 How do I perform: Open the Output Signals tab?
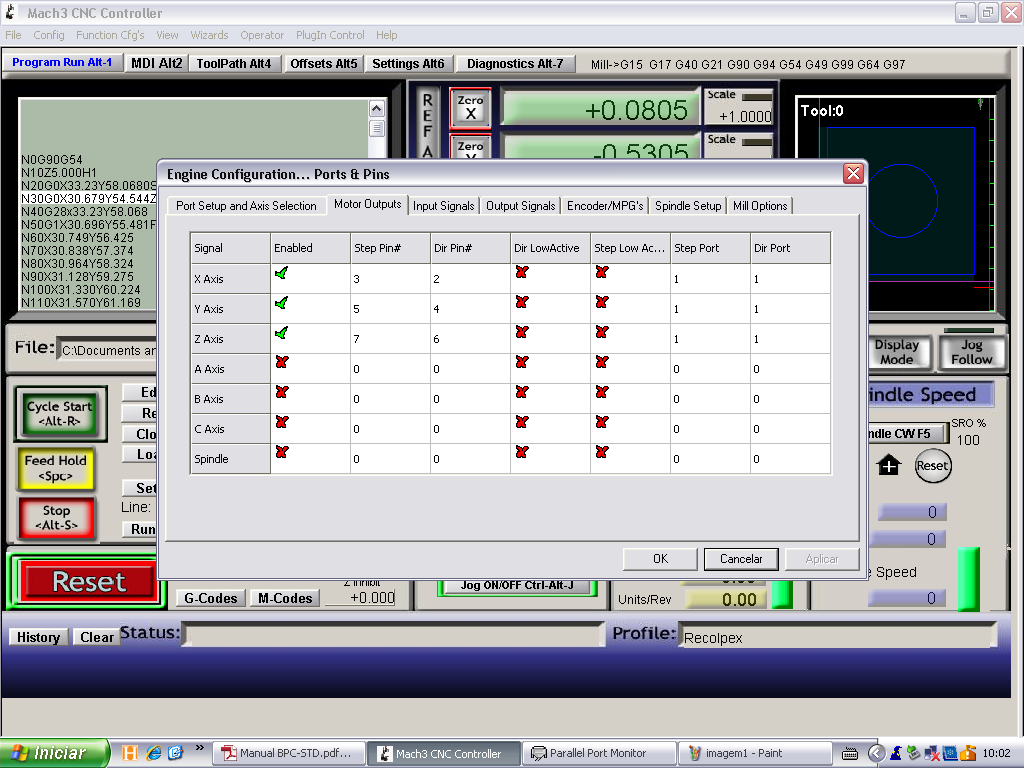coord(520,206)
